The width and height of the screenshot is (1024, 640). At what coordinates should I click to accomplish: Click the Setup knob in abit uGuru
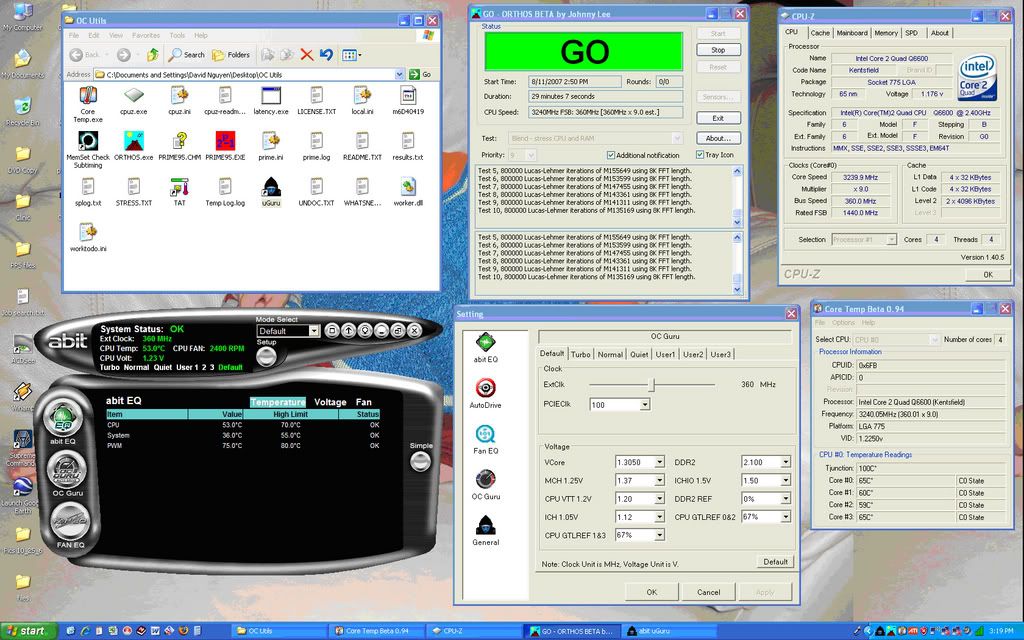[266, 356]
